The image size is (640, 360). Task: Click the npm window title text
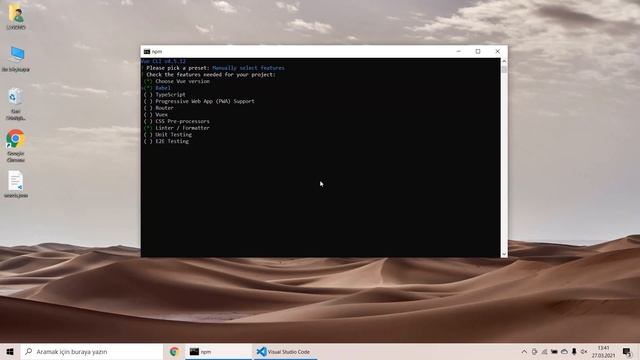pos(157,51)
